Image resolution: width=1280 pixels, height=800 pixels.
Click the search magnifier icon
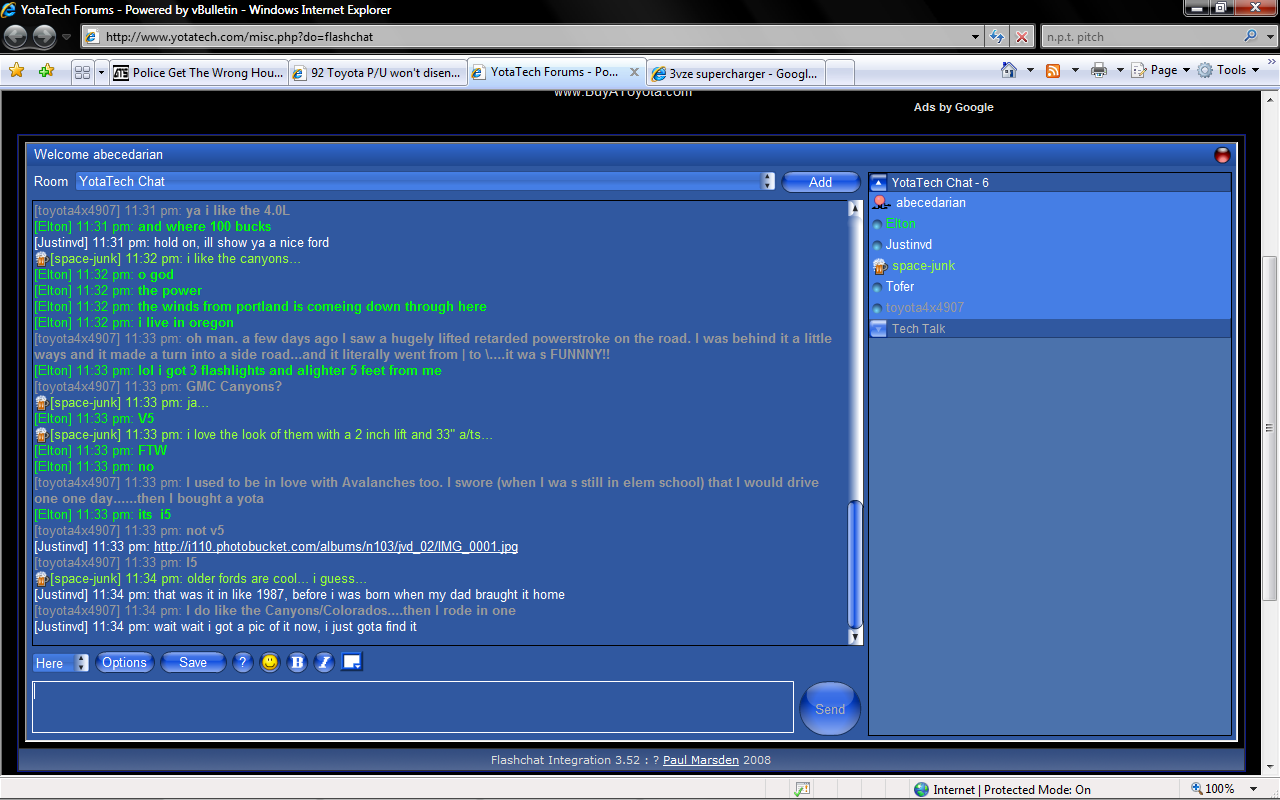click(1251, 37)
